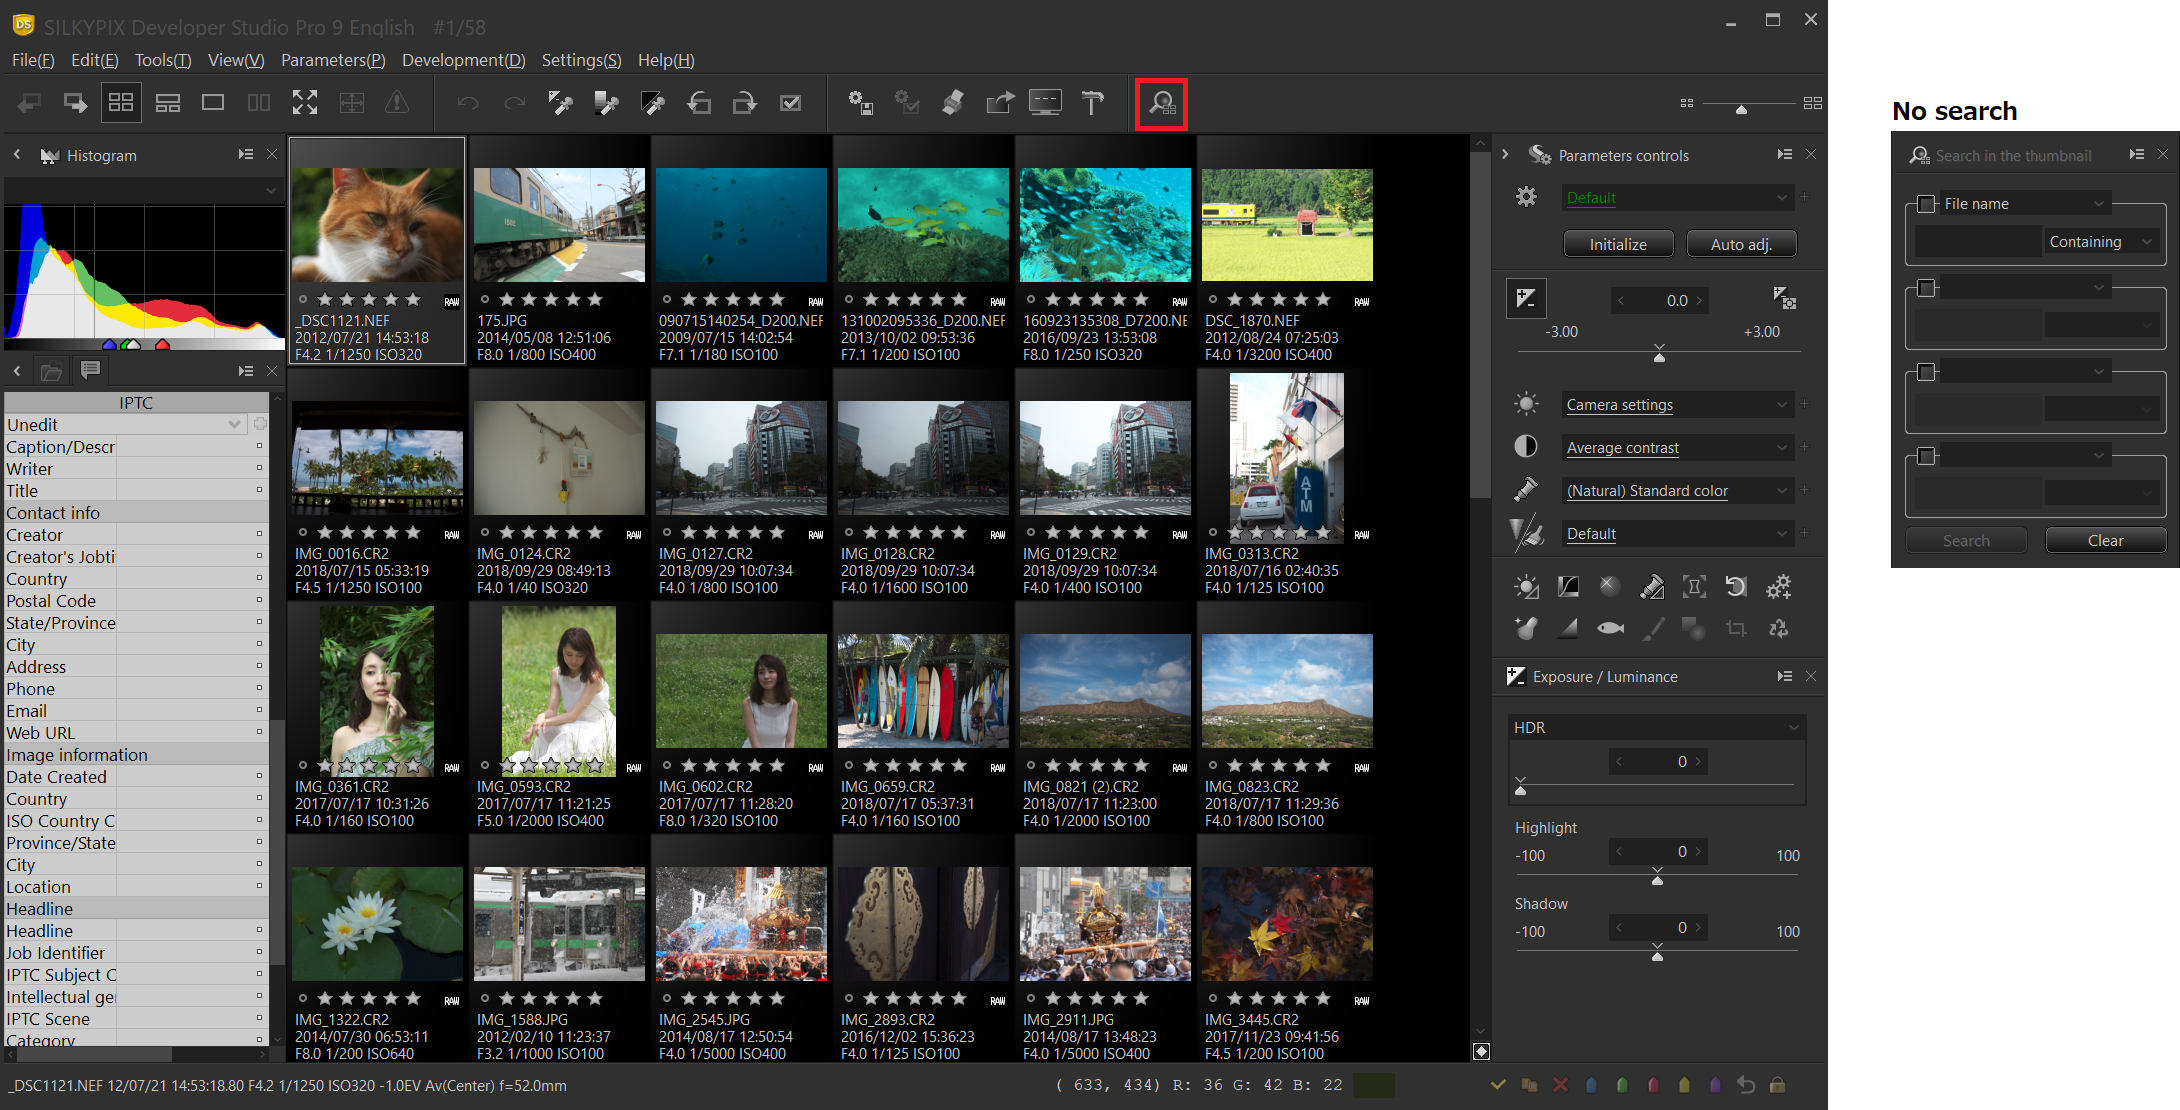This screenshot has width=2180, height=1110.
Task: Open the fish-shaped underwater photo tool
Action: [1610, 629]
